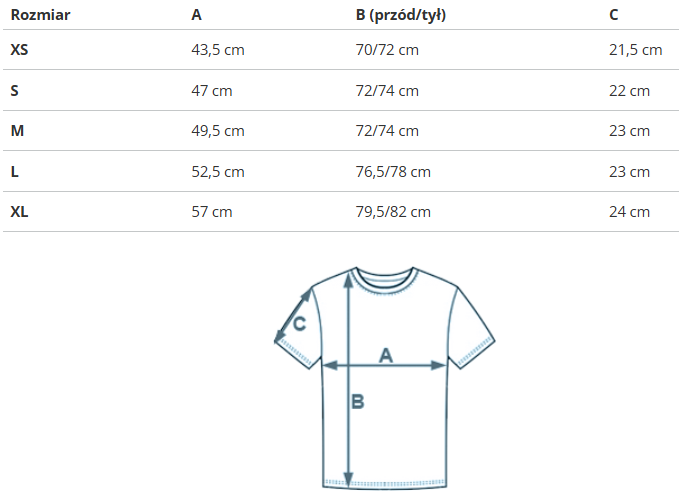The height and width of the screenshot is (502, 679).
Task: Select the XL size row label
Action: pos(19,212)
